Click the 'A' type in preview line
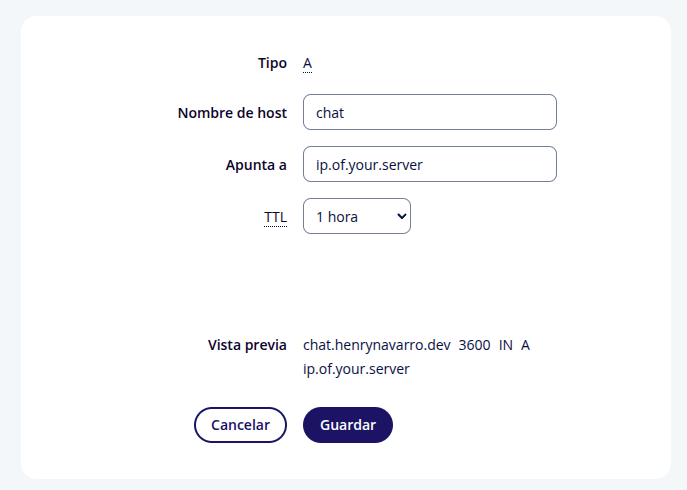Screen dimensions: 687x490 tap(525, 345)
